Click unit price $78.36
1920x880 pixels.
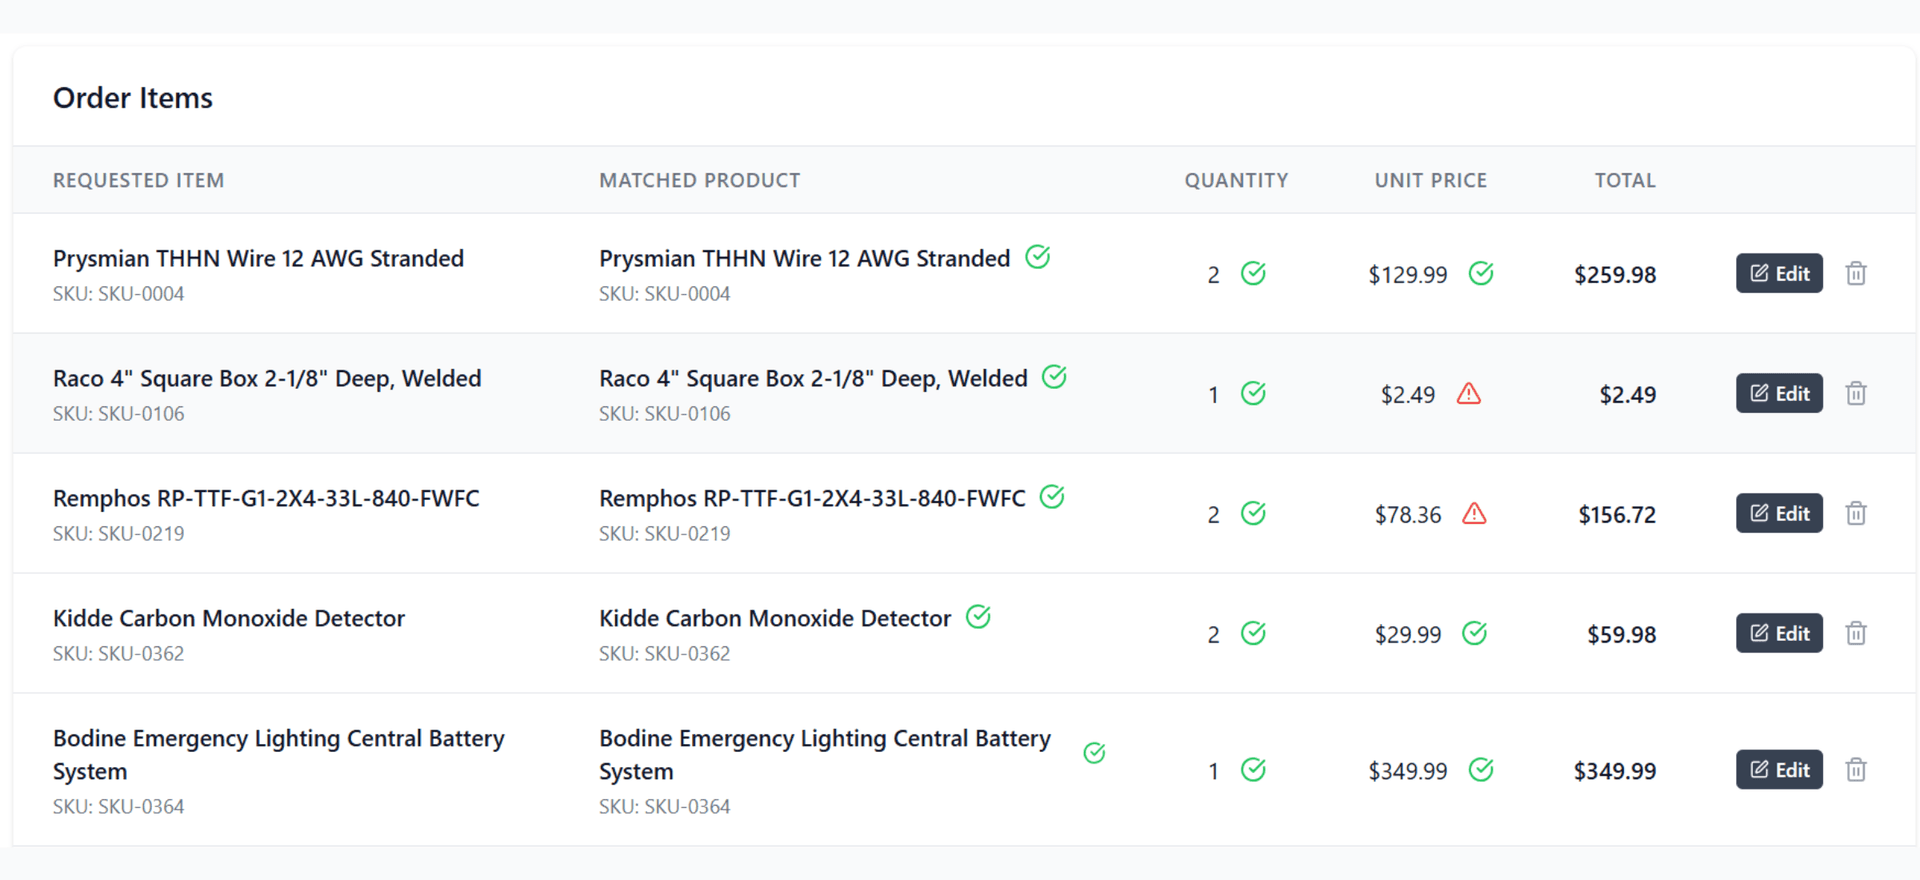point(1408,514)
